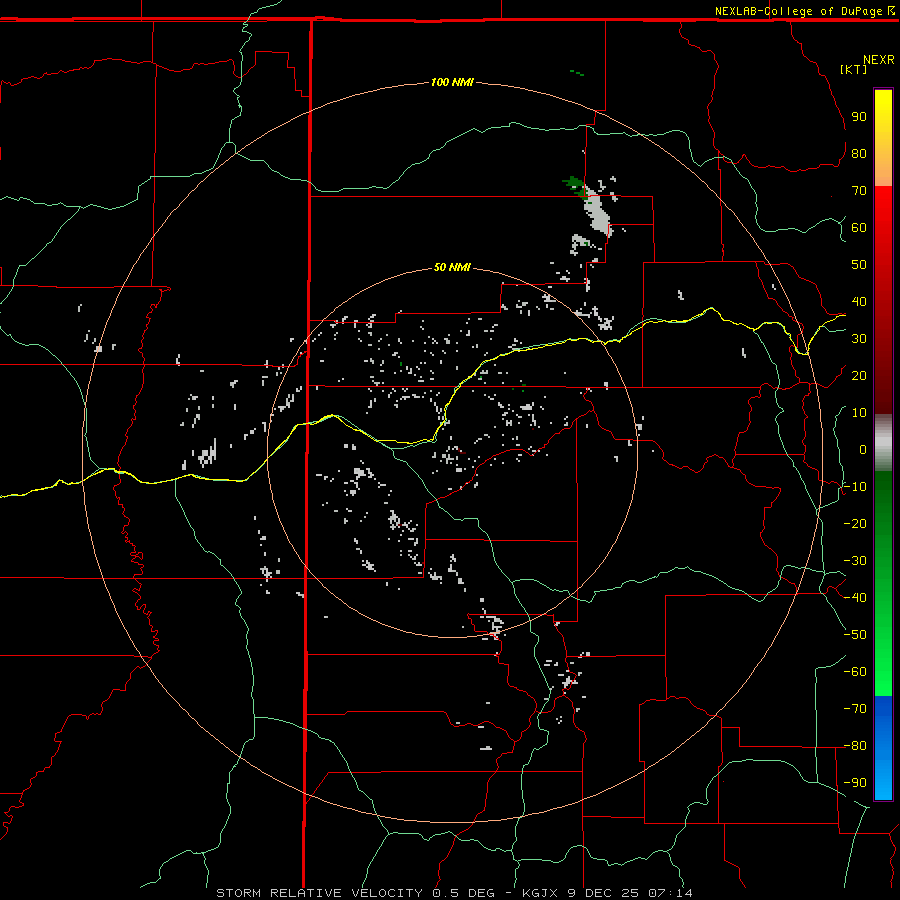Click the 90 value on the velocity scale
900x900 pixels.
[859, 117]
